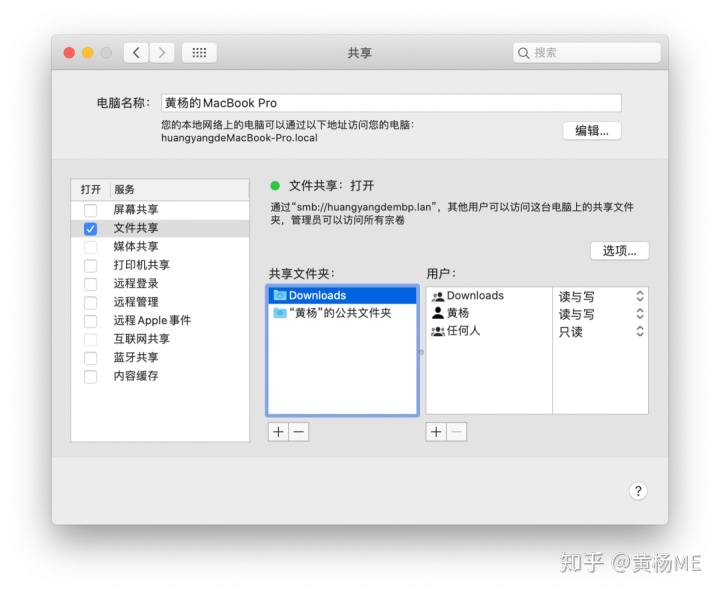Change 任何人 permission 只读 stepper
The image size is (720, 593).
tap(640, 331)
